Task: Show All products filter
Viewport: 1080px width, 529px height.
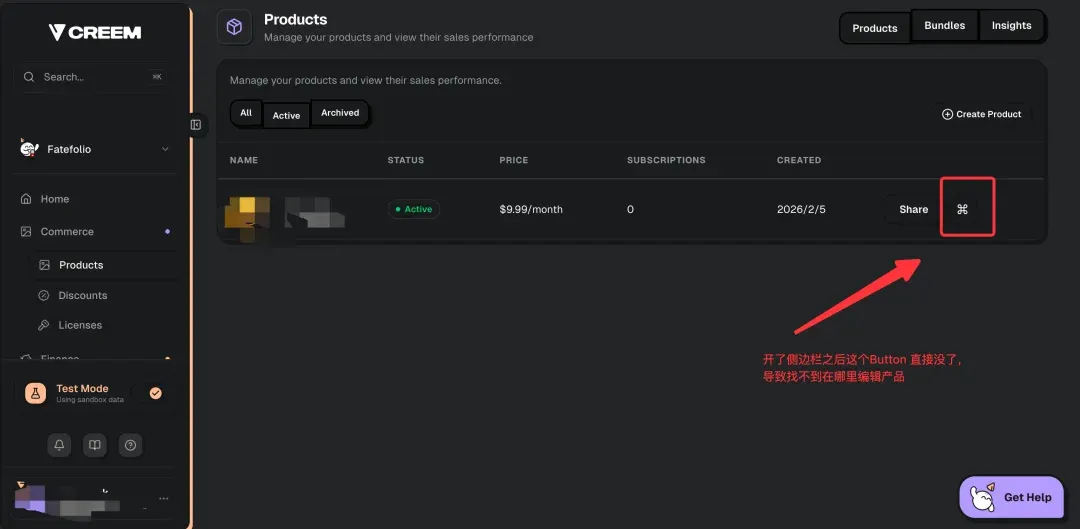Action: tap(246, 113)
